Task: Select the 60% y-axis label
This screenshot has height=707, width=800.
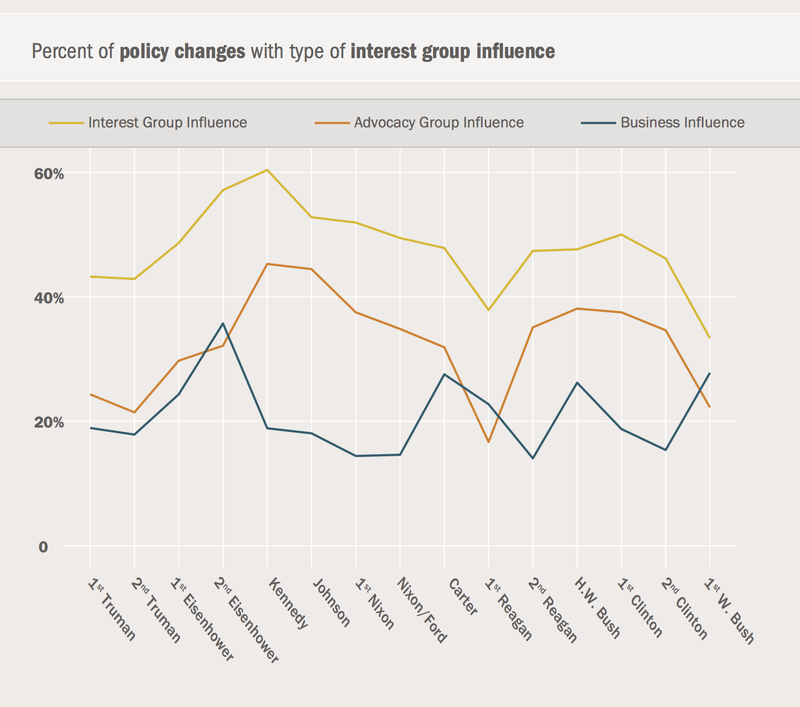Action: coord(48,174)
